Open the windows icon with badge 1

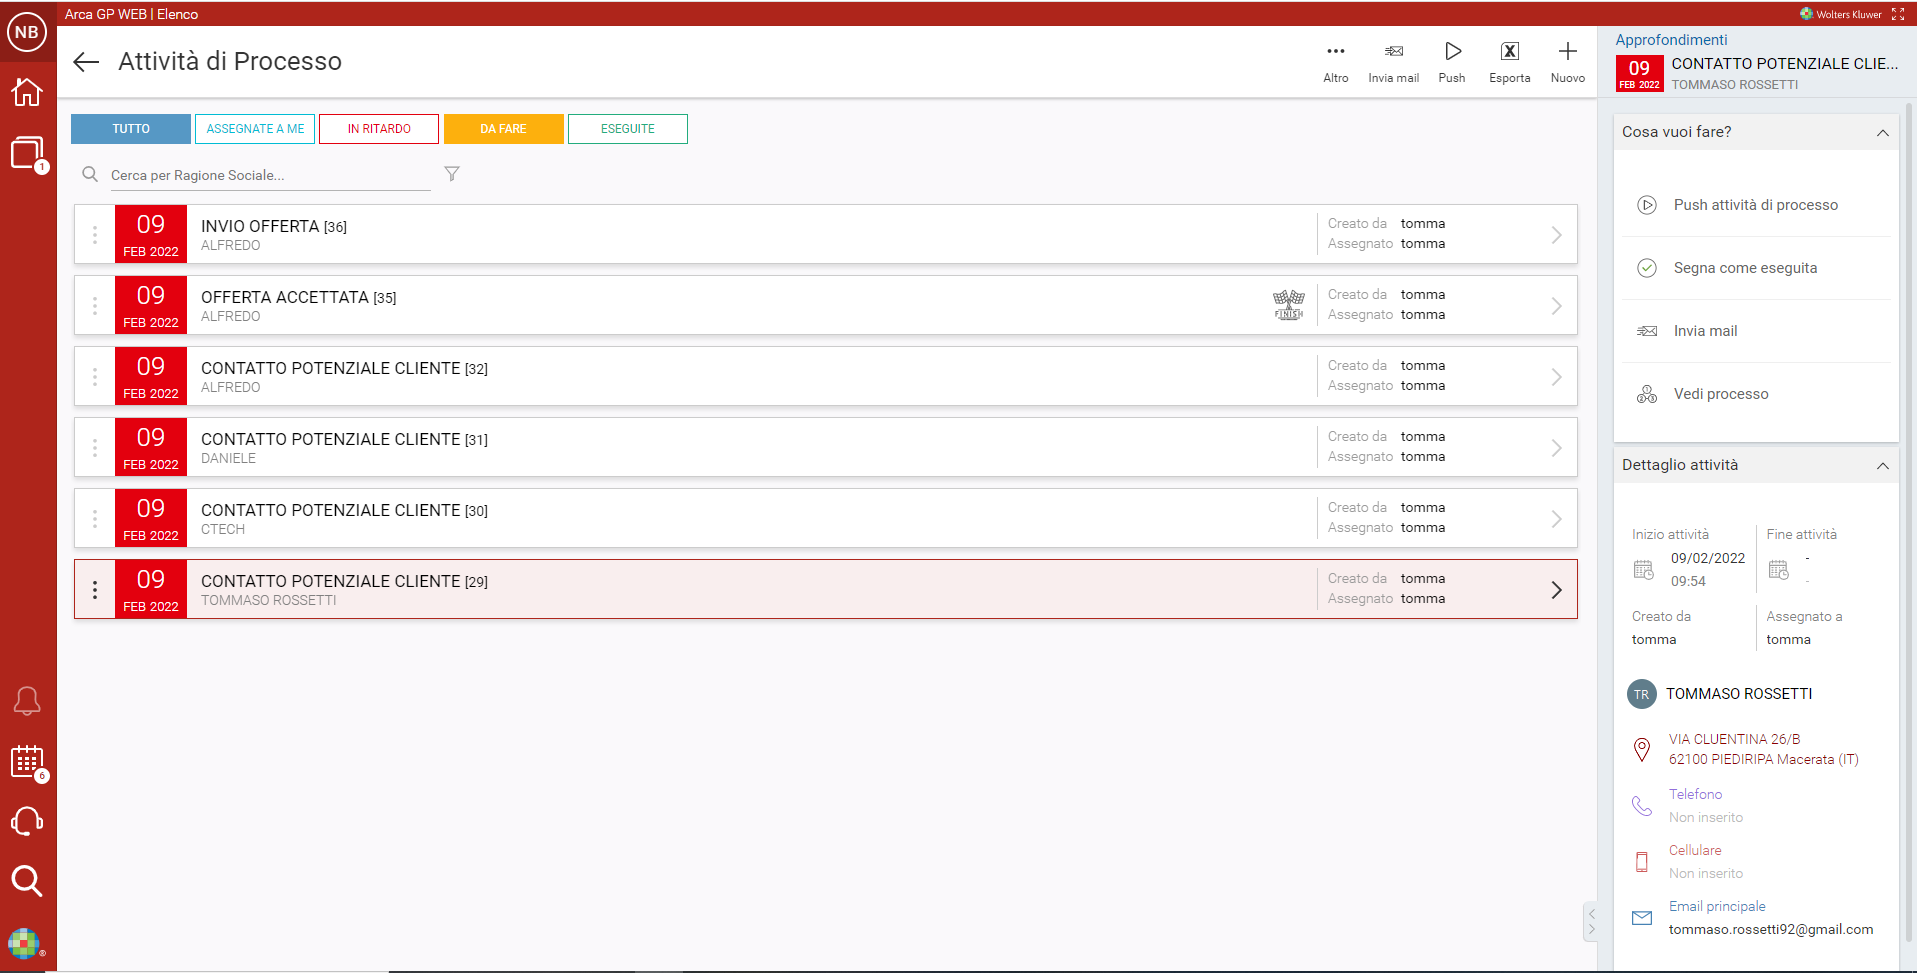28,154
